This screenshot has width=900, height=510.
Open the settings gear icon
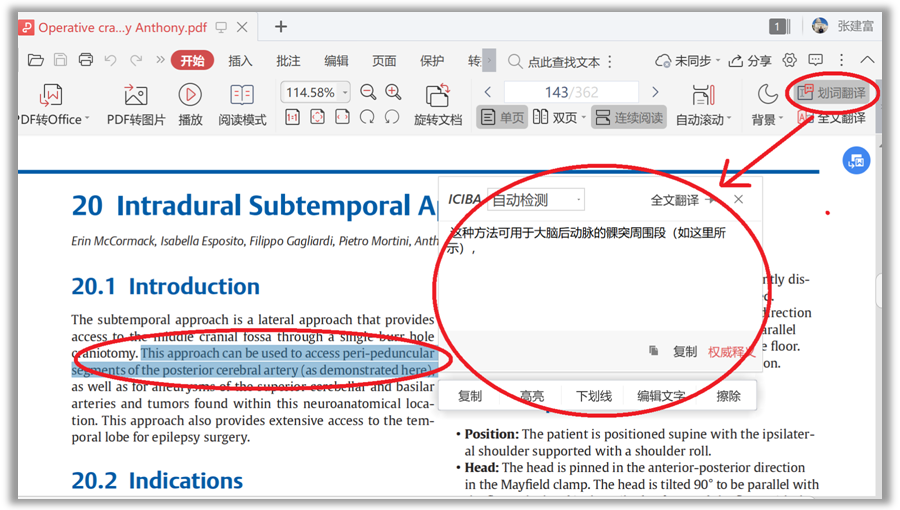[x=790, y=61]
